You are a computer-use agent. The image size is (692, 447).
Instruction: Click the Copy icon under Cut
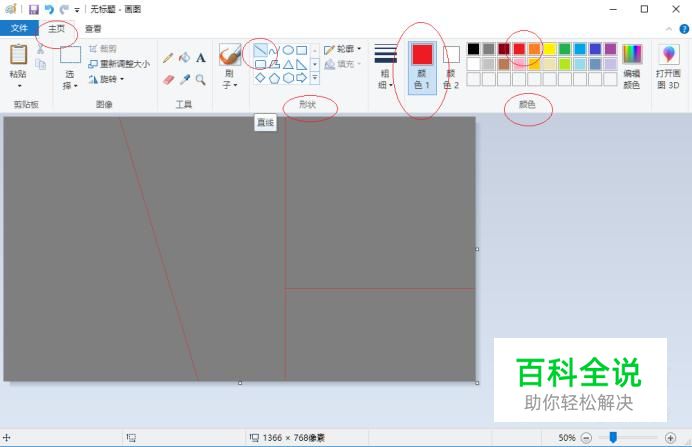tap(41, 64)
